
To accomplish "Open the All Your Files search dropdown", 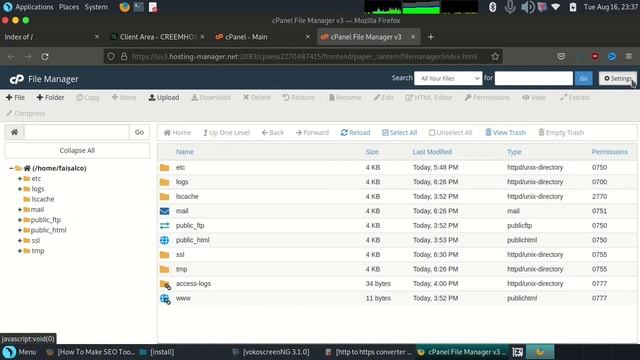I will click(x=448, y=78).
